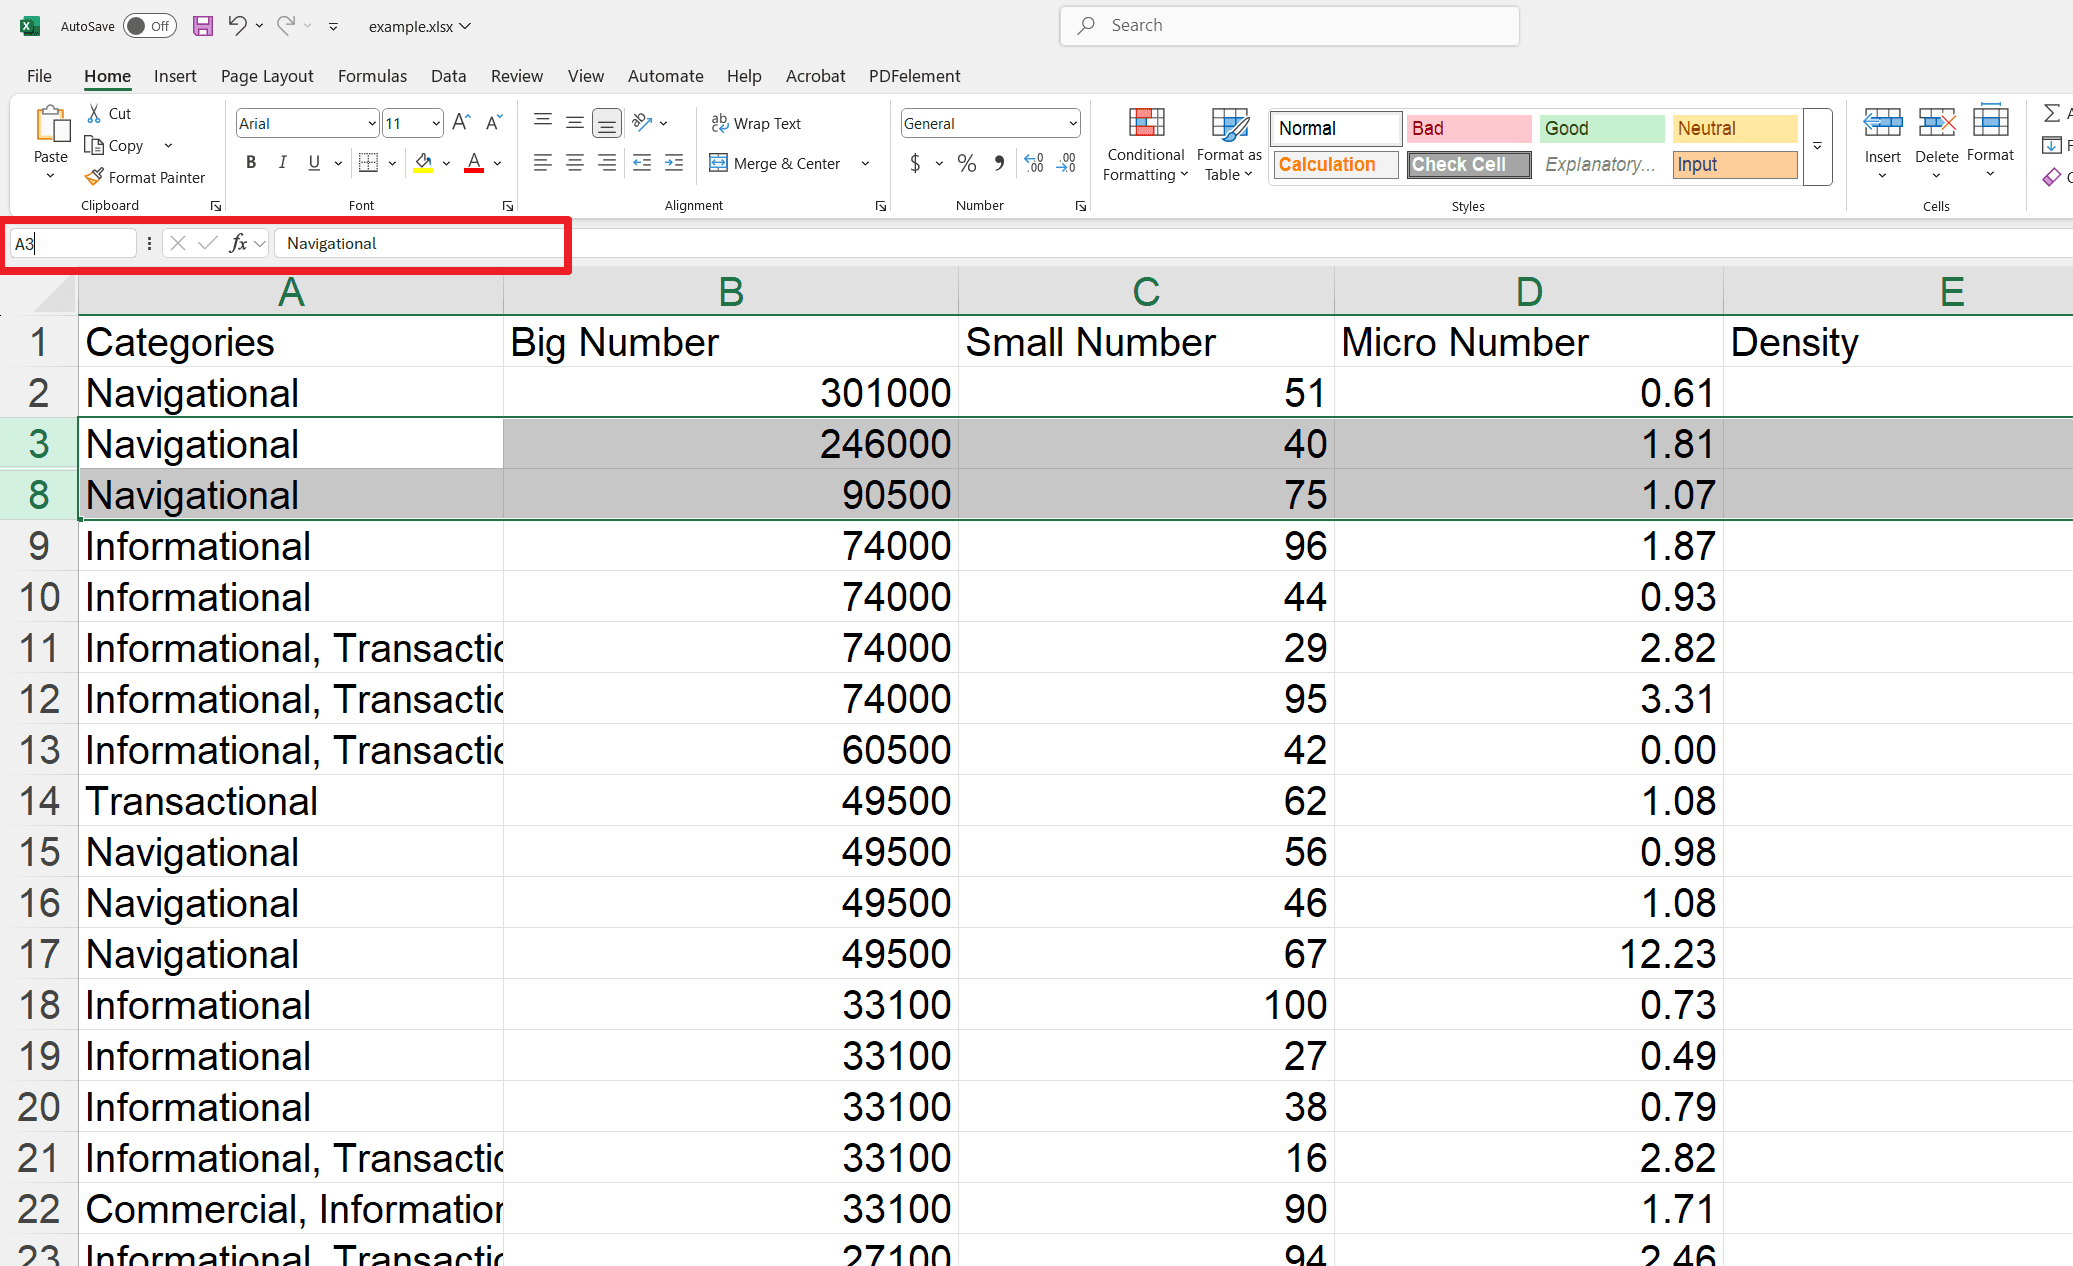Viewport: 2073px width, 1266px height.
Task: Click the Paste clipboard icon
Action: 51,125
